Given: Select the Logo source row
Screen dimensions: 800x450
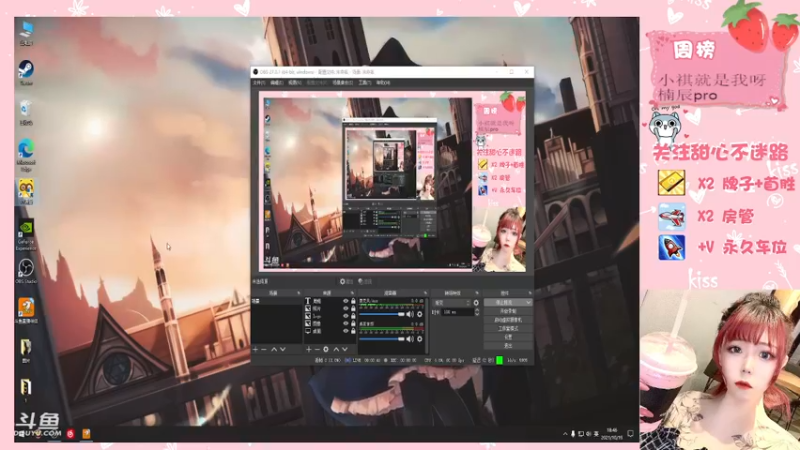Looking at the screenshot, I should (x=330, y=316).
